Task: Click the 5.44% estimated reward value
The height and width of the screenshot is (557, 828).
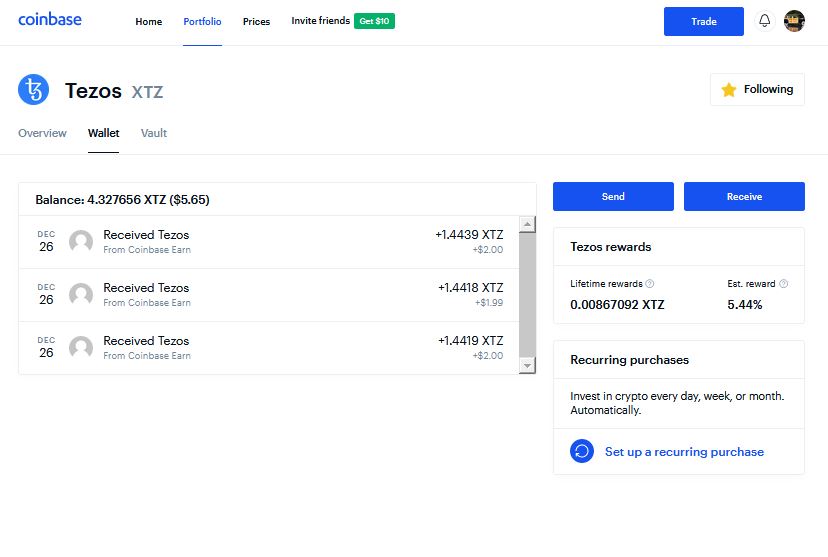Action: [745, 305]
